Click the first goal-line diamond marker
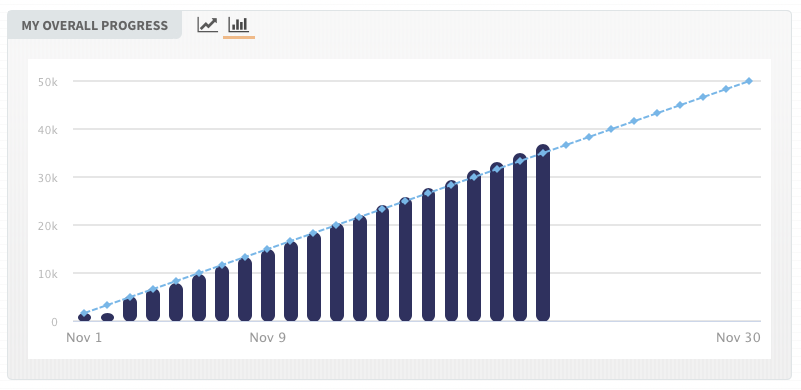 click(84, 313)
